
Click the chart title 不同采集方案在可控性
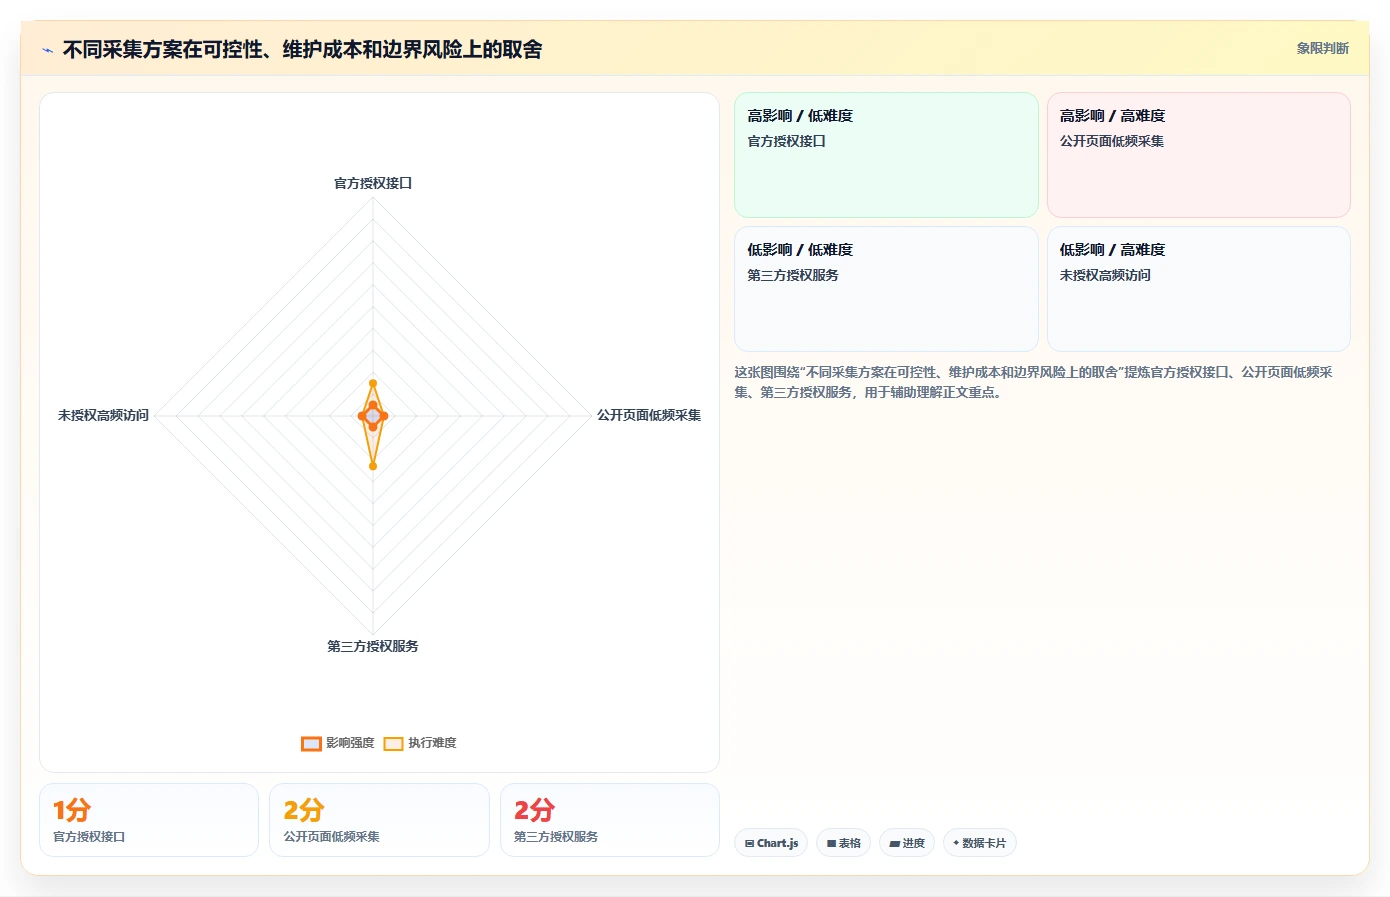tap(302, 49)
